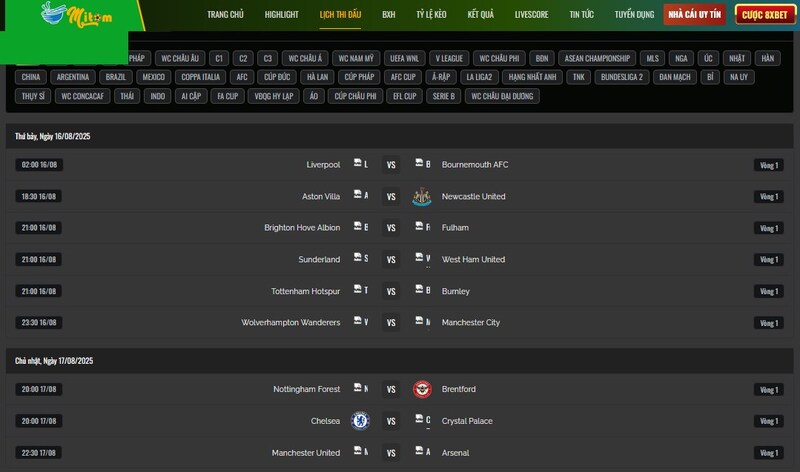Click the Chelsea club crest icon

tap(360, 421)
